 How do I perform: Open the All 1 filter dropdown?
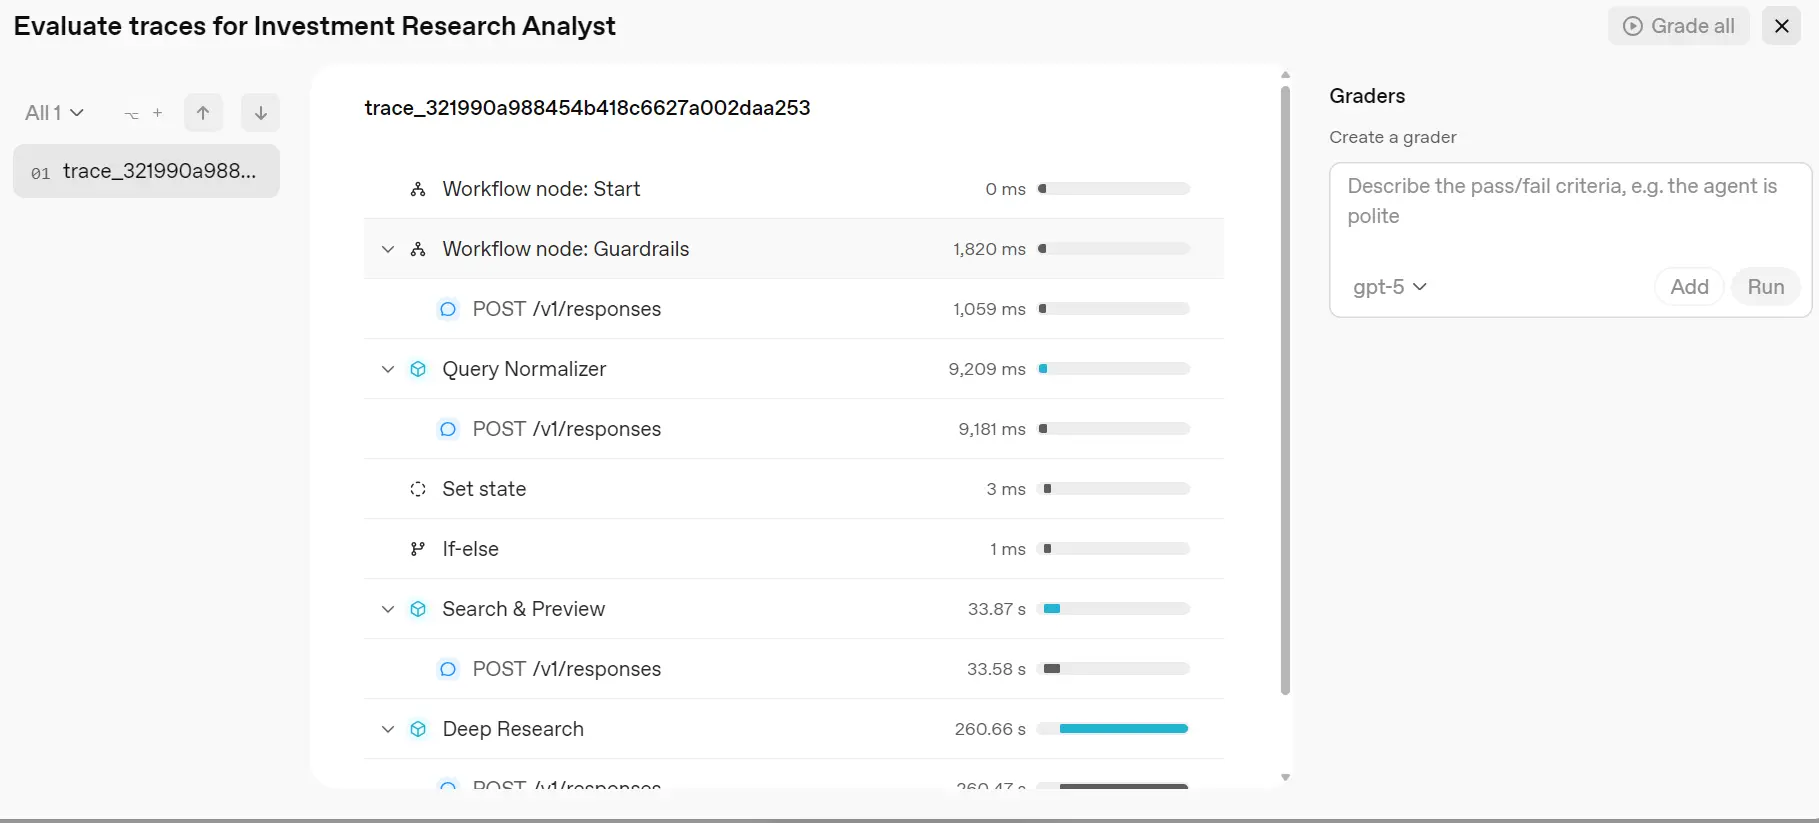pos(54,113)
